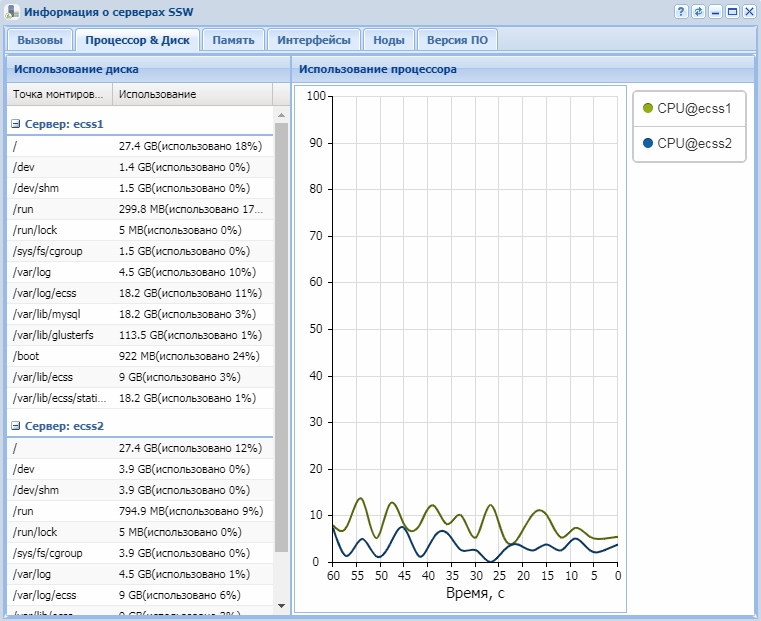Click the refresh arrows icon in title bar
Screen dimensions: 761x621
pos(698,12)
